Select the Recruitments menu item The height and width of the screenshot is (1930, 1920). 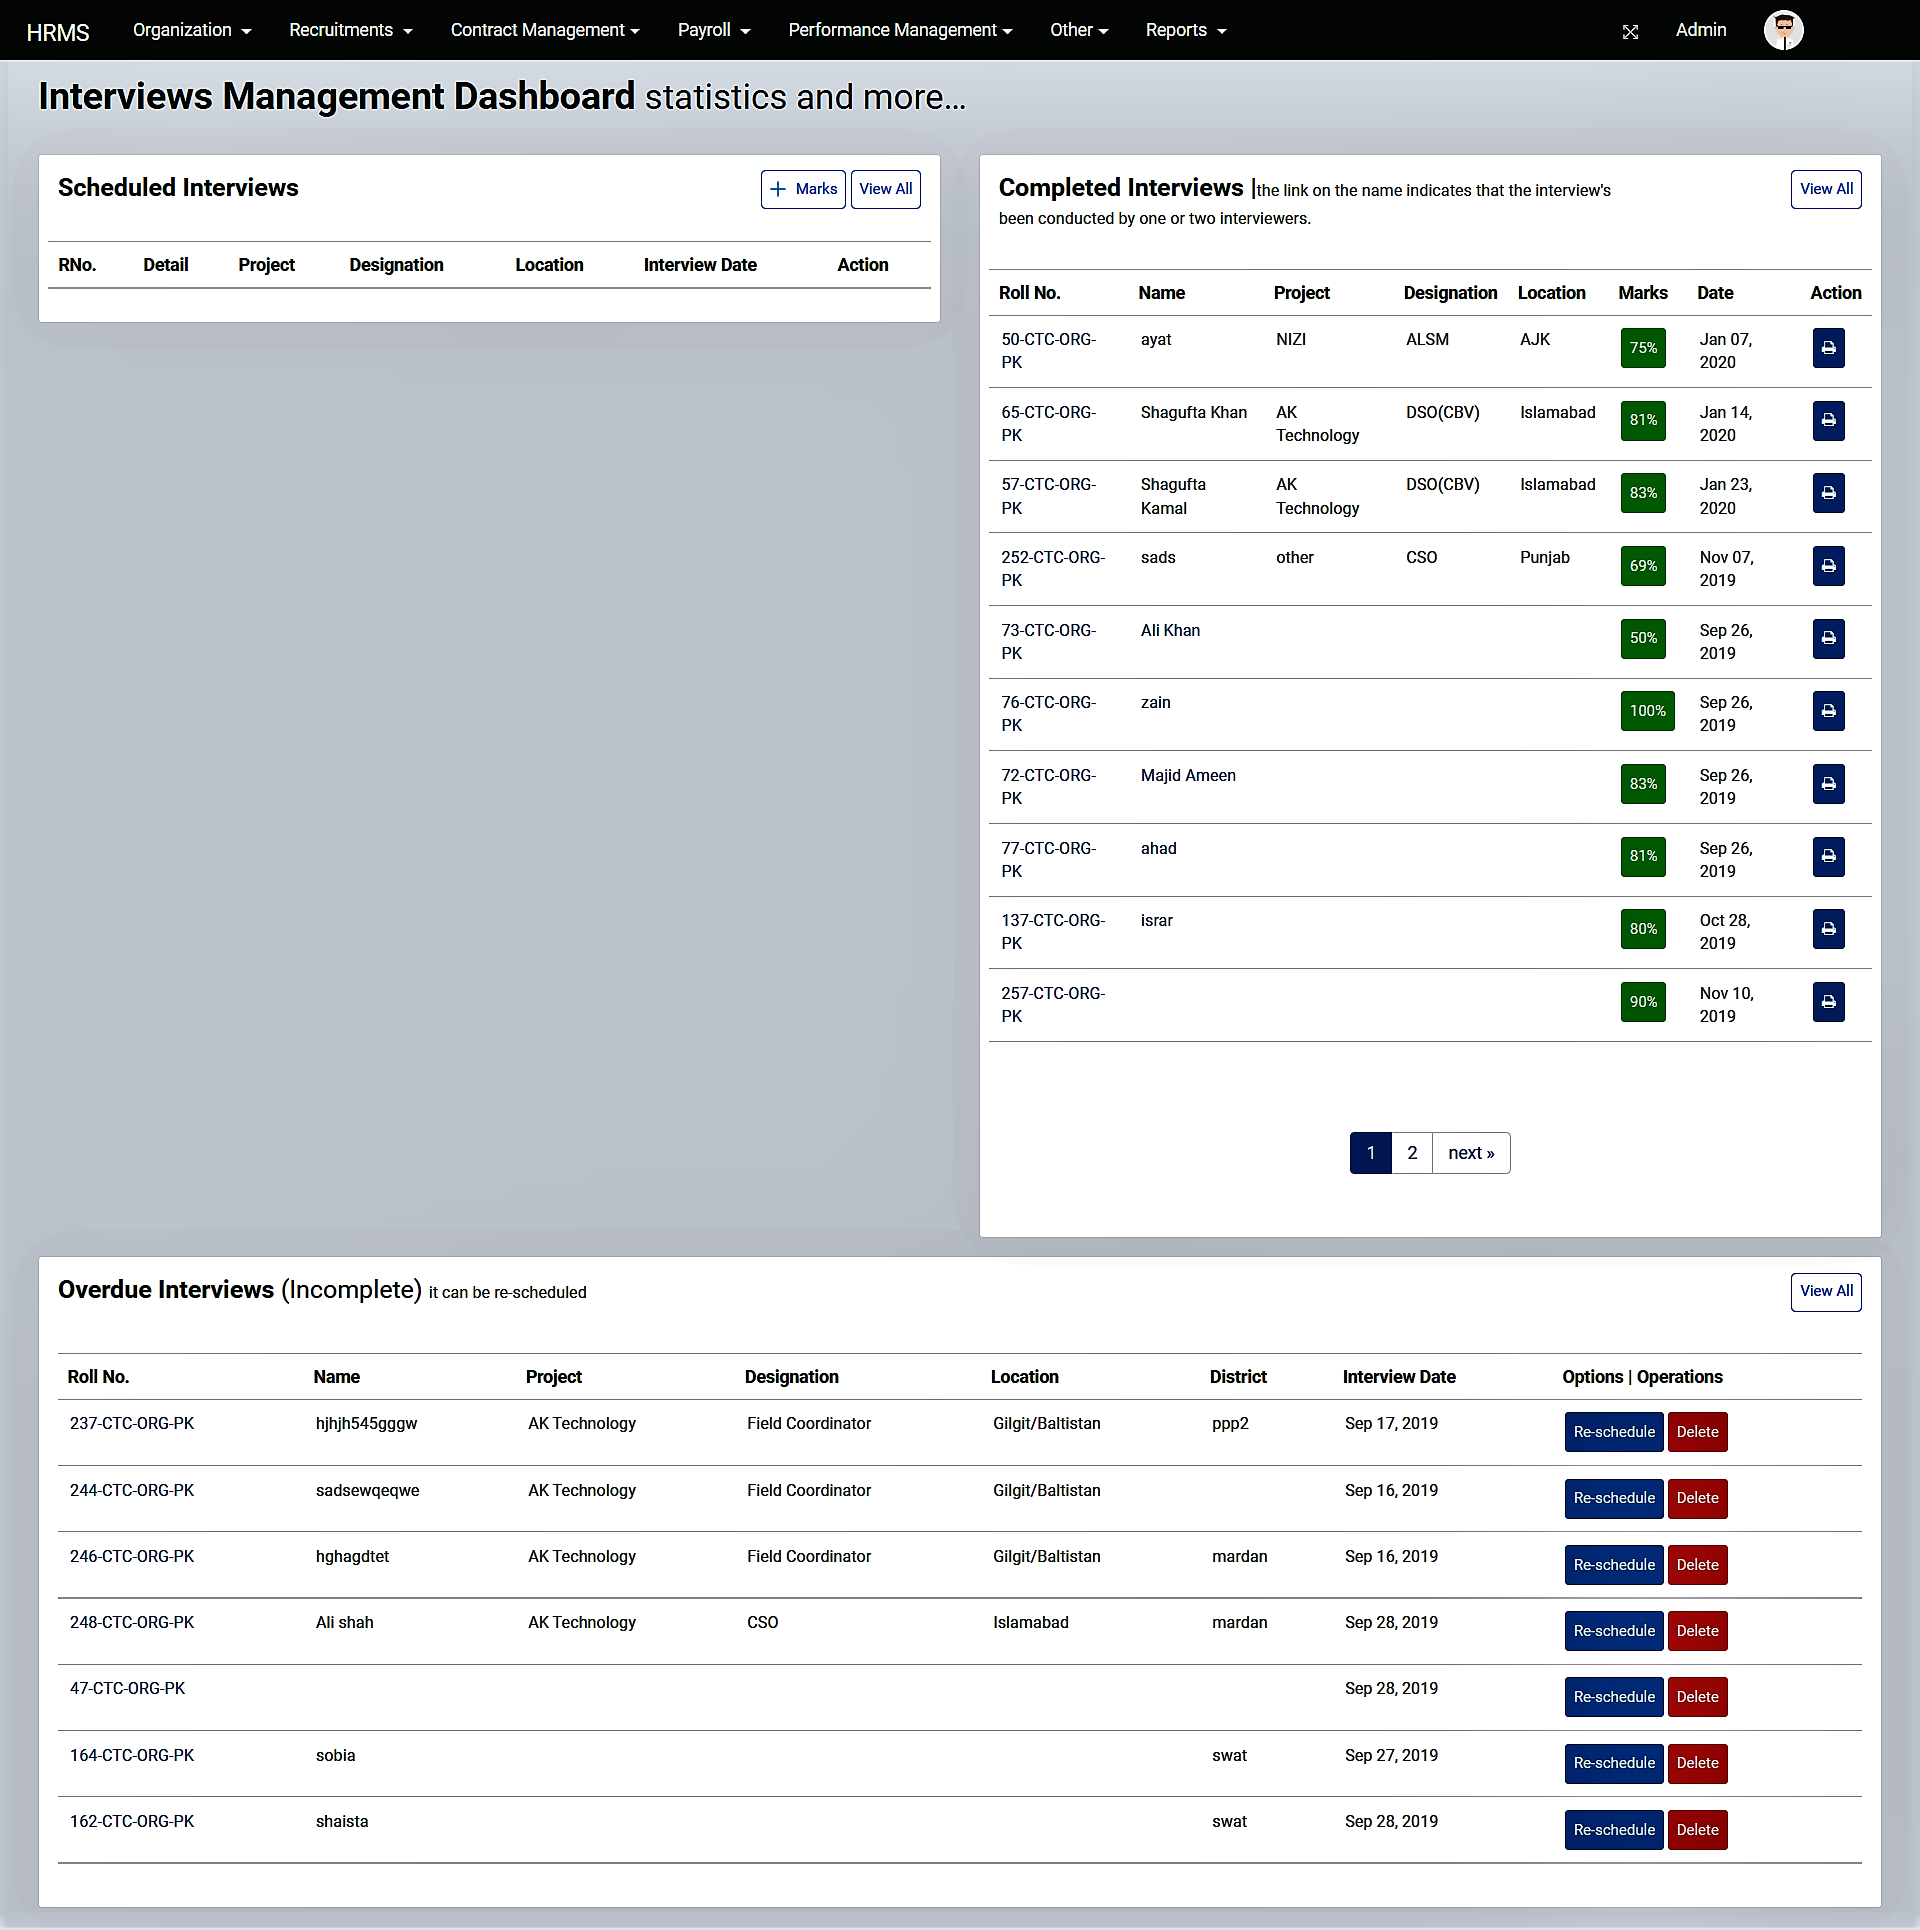(x=348, y=30)
